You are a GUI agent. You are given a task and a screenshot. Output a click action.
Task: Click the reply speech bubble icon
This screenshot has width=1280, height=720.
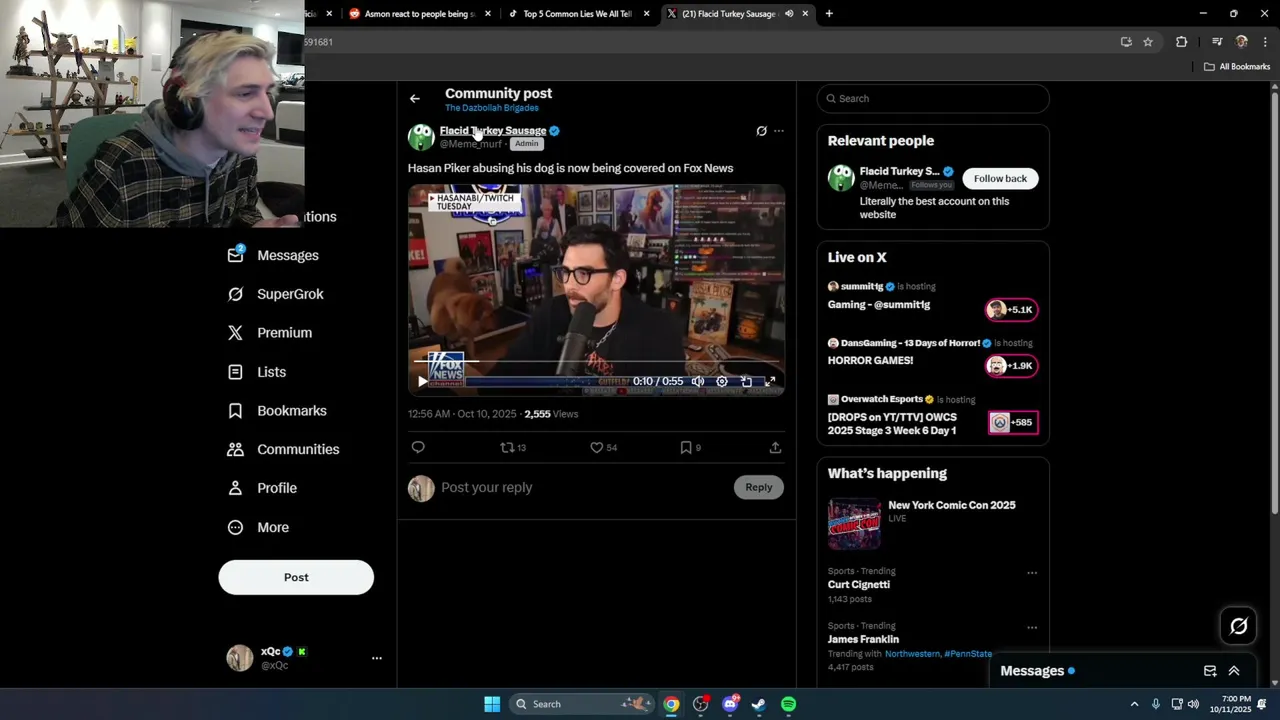tap(418, 447)
